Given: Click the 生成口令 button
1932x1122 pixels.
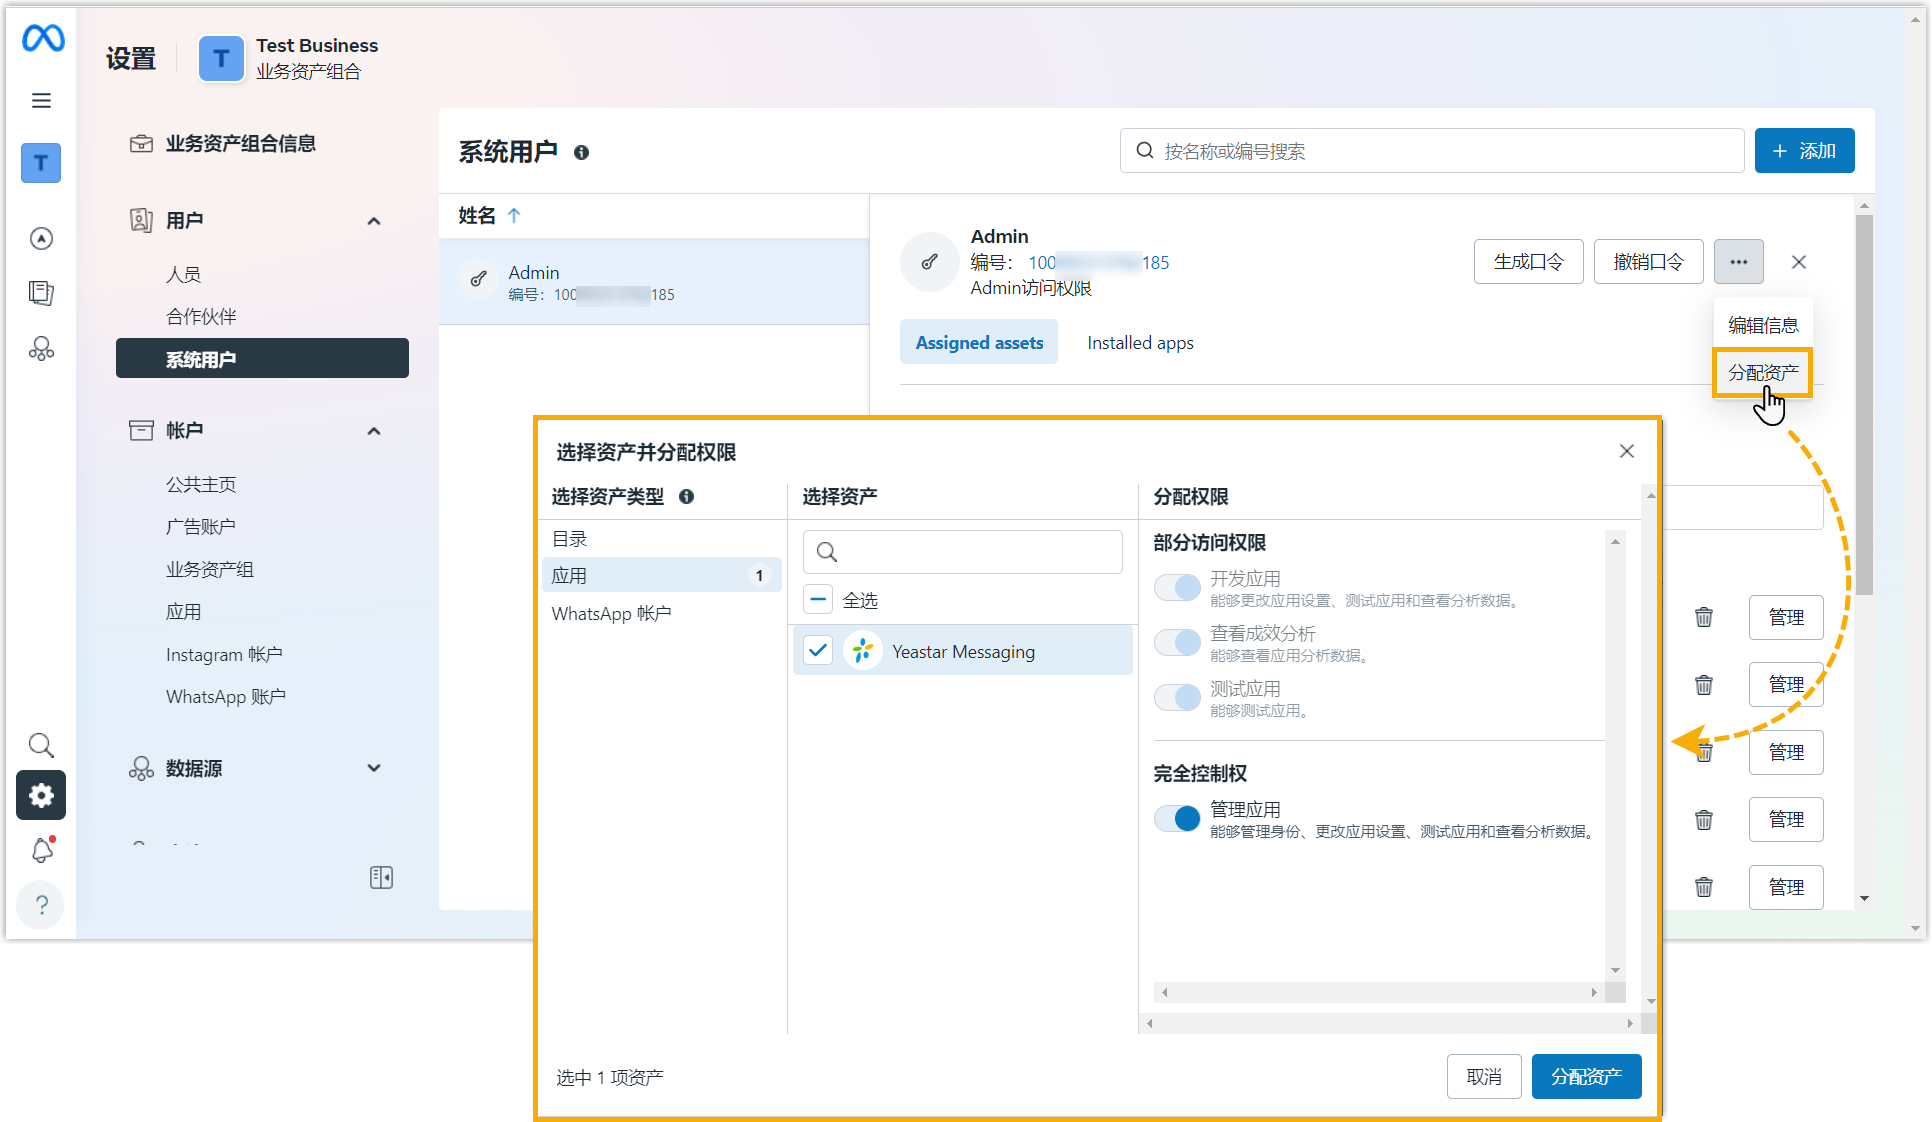Looking at the screenshot, I should pyautogui.click(x=1528, y=262).
